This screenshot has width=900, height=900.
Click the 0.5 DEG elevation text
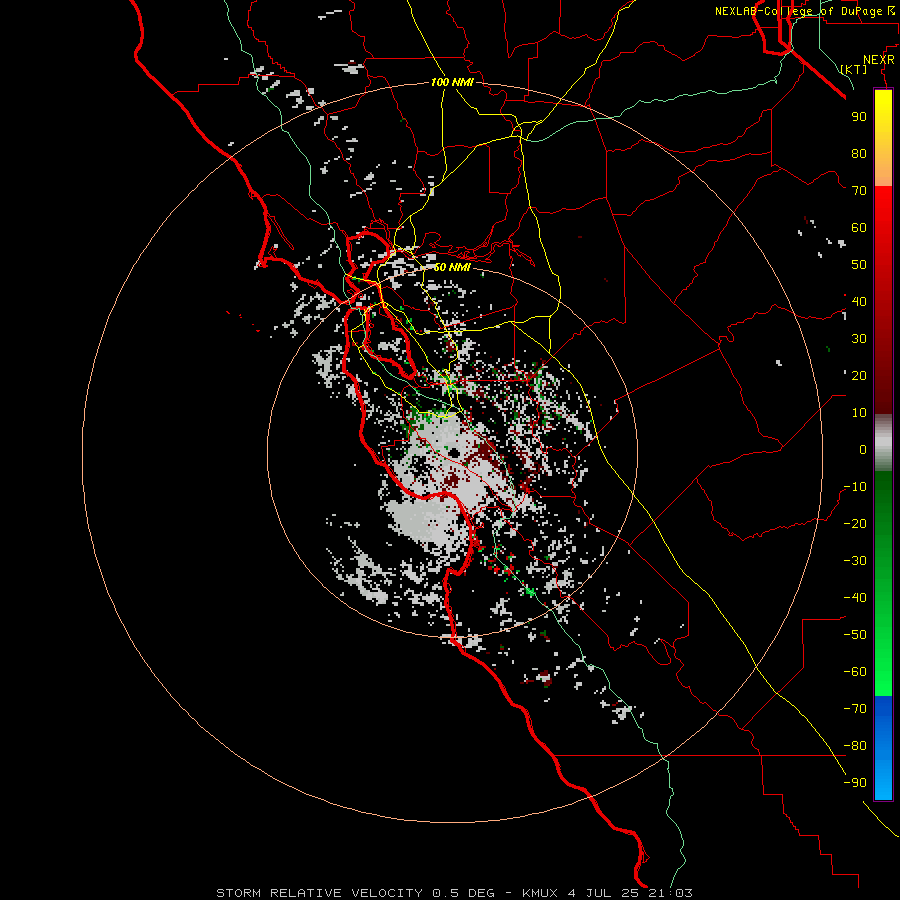tap(463, 893)
